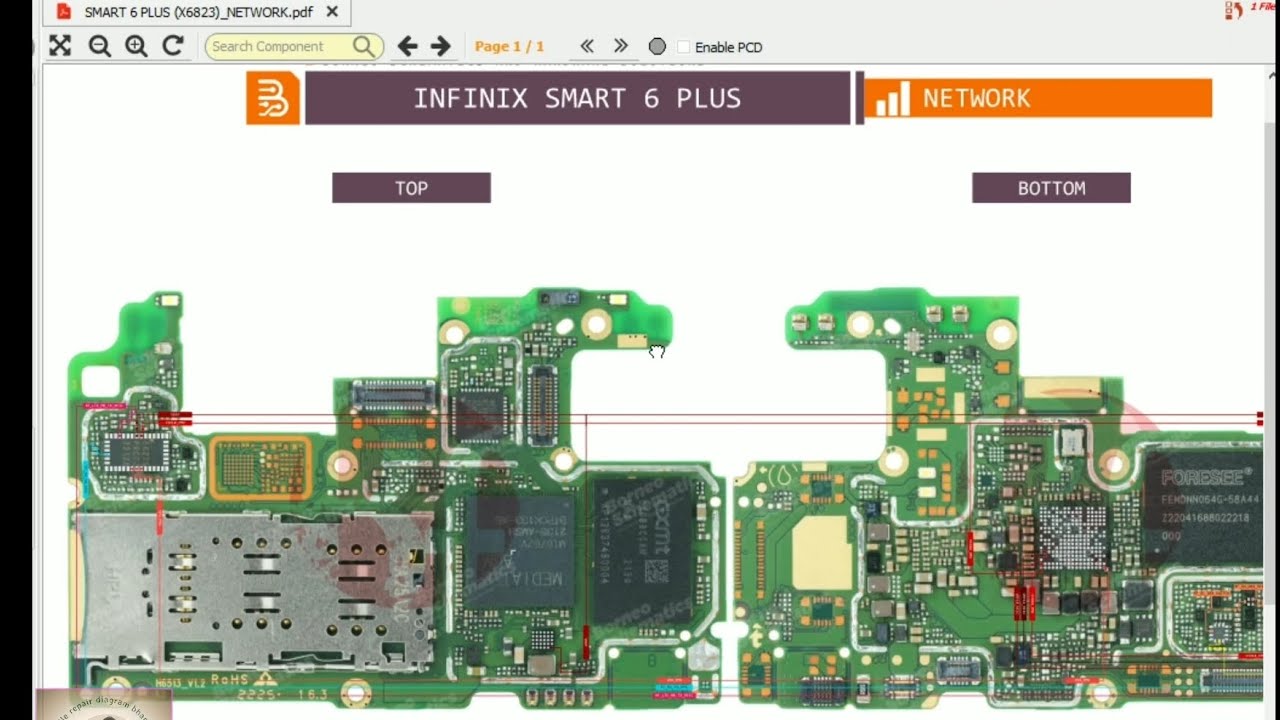Screen dimensions: 1280x720
Task: Enable the PCD checkbox
Action: tap(684, 47)
